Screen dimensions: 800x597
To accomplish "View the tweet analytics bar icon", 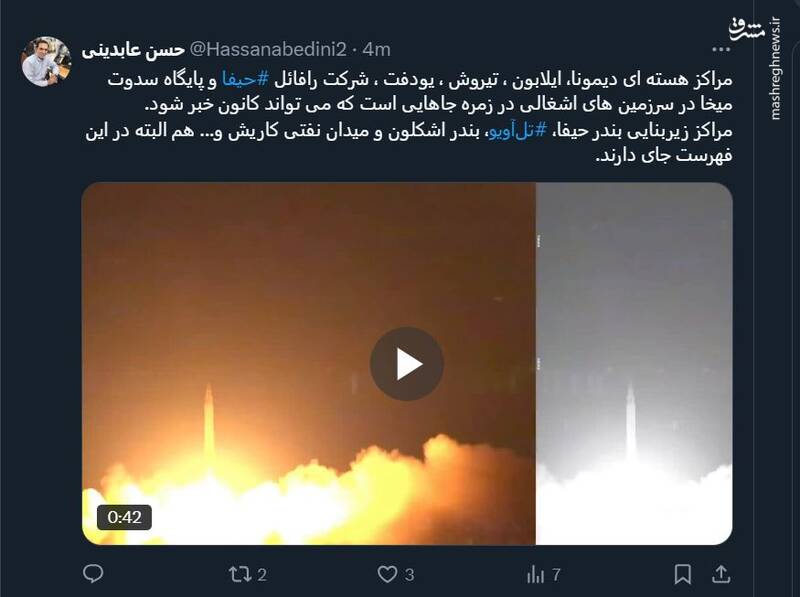I will pos(535,575).
